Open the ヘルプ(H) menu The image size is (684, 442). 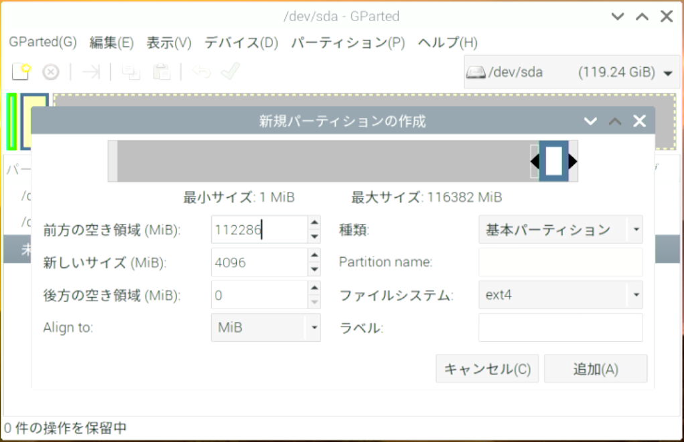448,42
